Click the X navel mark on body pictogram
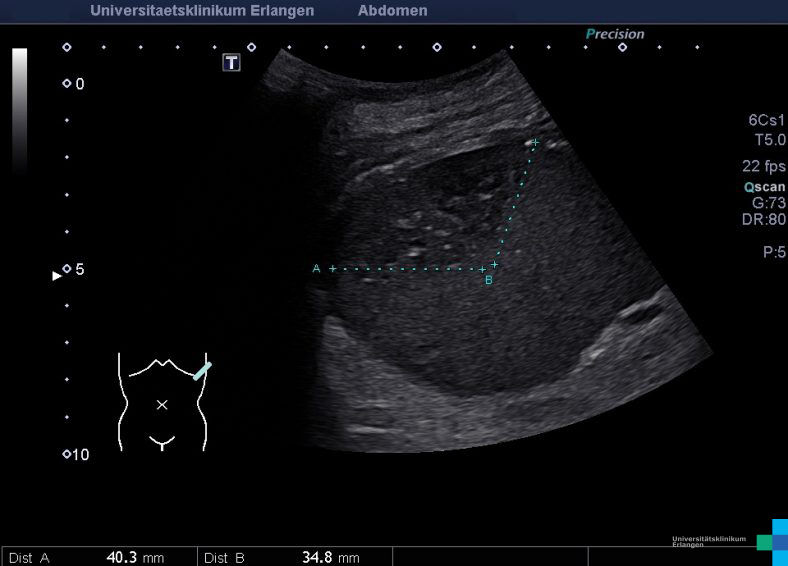The width and height of the screenshot is (788, 566). (163, 404)
